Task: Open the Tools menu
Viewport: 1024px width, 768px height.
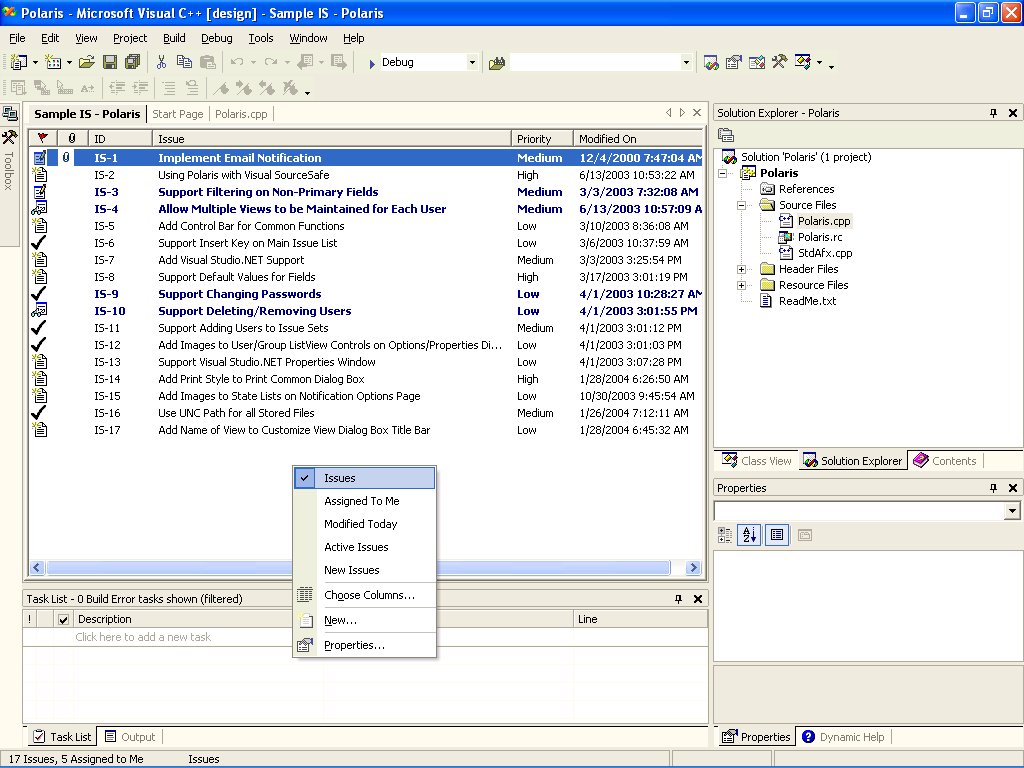Action: [x=261, y=39]
